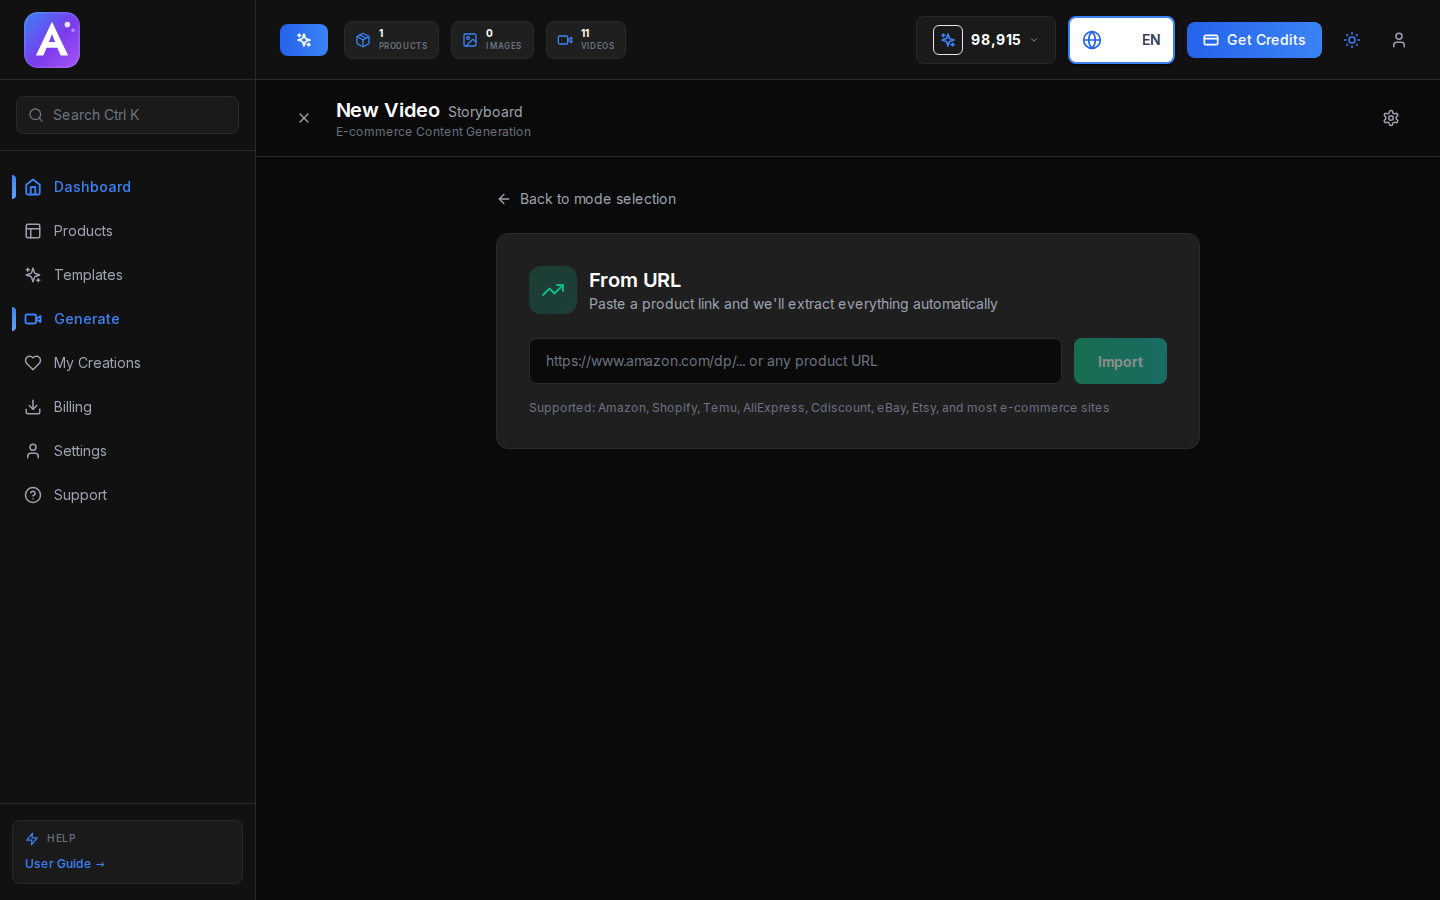Screen dimensions: 1440x900
Task: Switch interface language via the globe toggle
Action: pyautogui.click(x=1092, y=40)
